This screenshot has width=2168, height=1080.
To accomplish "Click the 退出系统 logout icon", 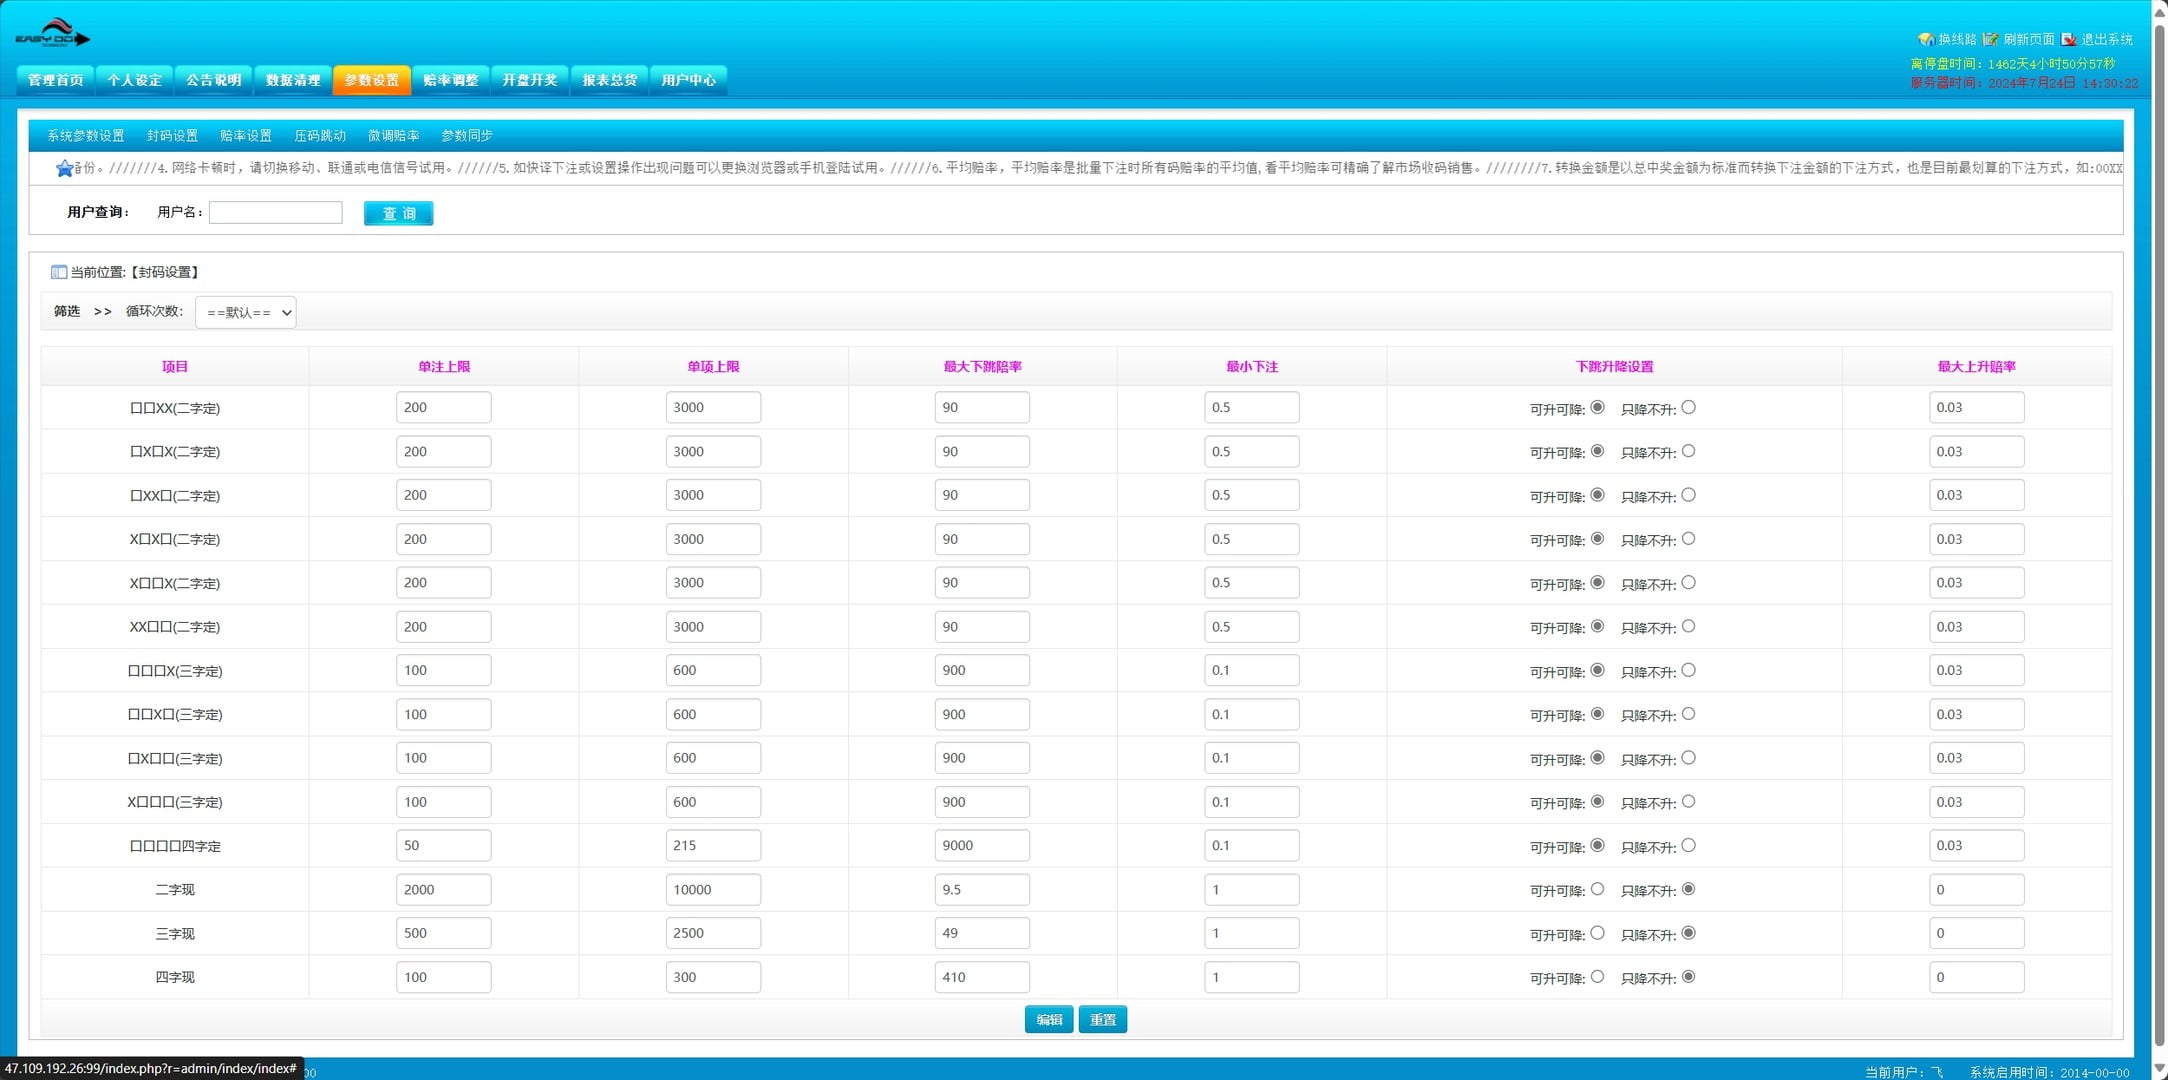I will pos(2069,40).
